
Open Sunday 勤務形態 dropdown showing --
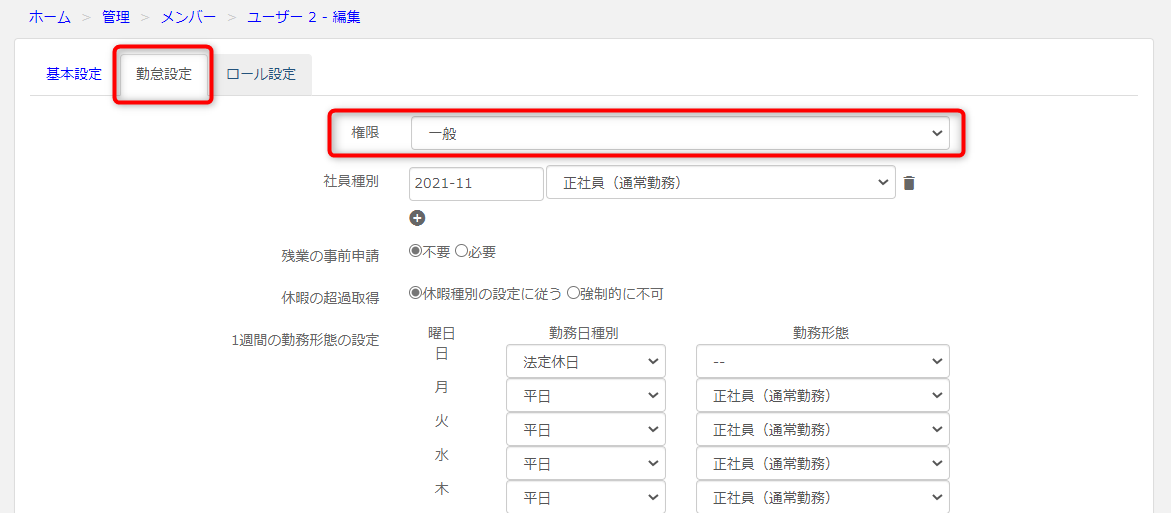point(823,361)
